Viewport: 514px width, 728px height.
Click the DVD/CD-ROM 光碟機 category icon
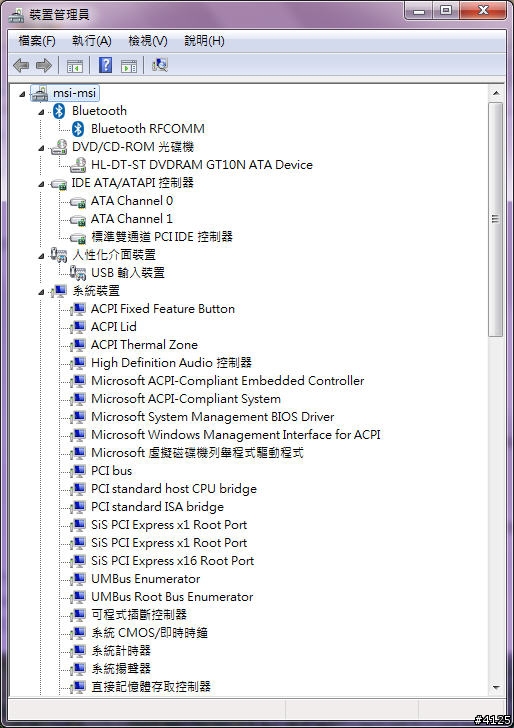point(59,147)
